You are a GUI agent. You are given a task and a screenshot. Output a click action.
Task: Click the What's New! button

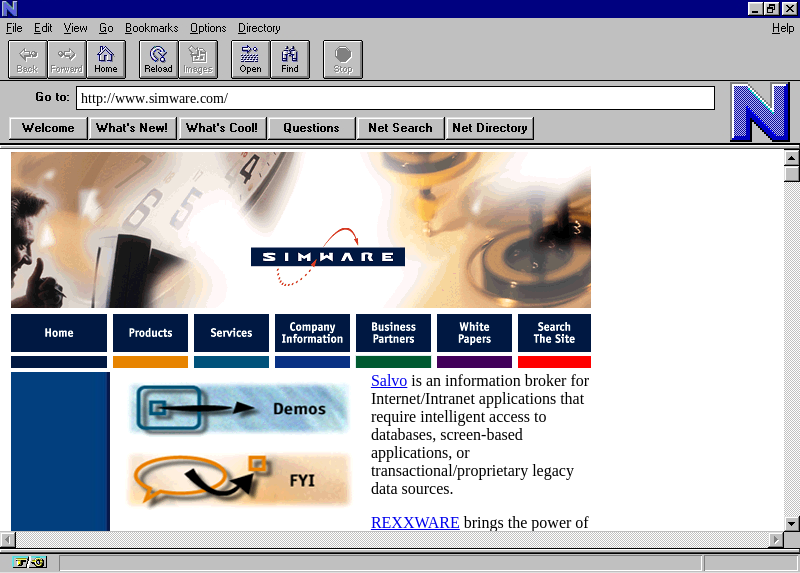click(132, 128)
